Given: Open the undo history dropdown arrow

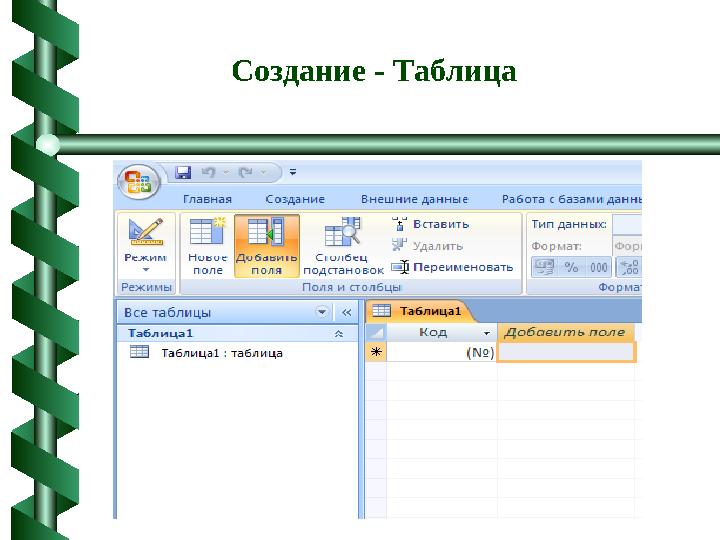Looking at the screenshot, I should [226, 173].
